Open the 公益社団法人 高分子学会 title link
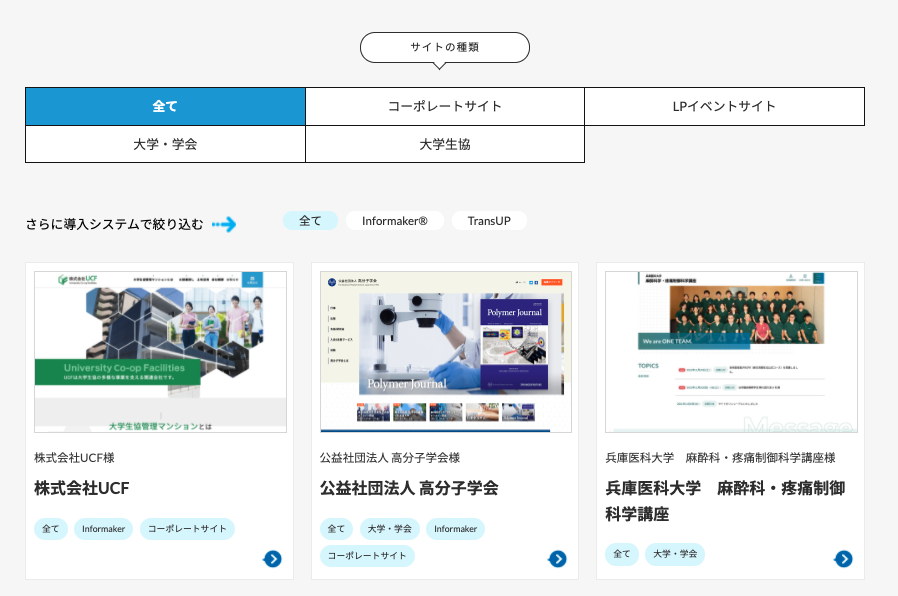 click(409, 488)
